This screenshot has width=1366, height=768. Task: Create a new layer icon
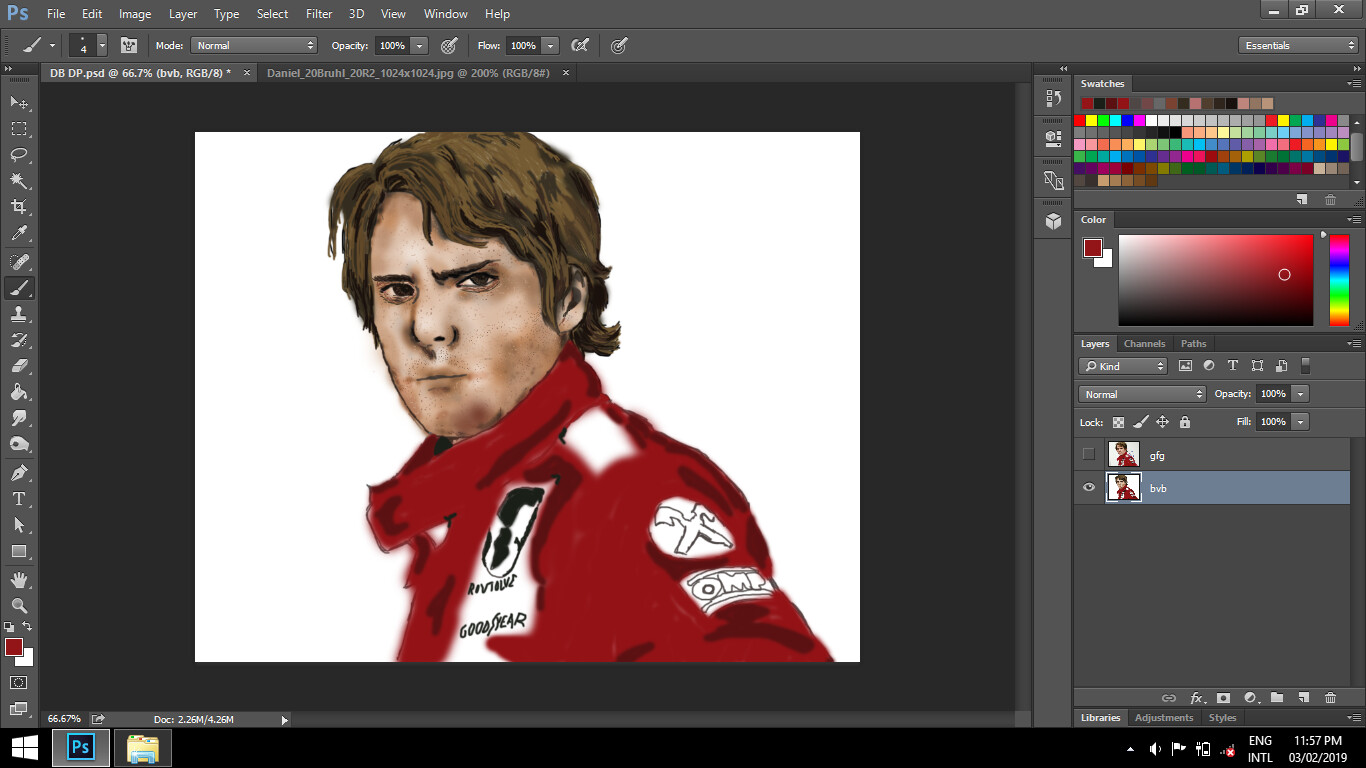1303,698
